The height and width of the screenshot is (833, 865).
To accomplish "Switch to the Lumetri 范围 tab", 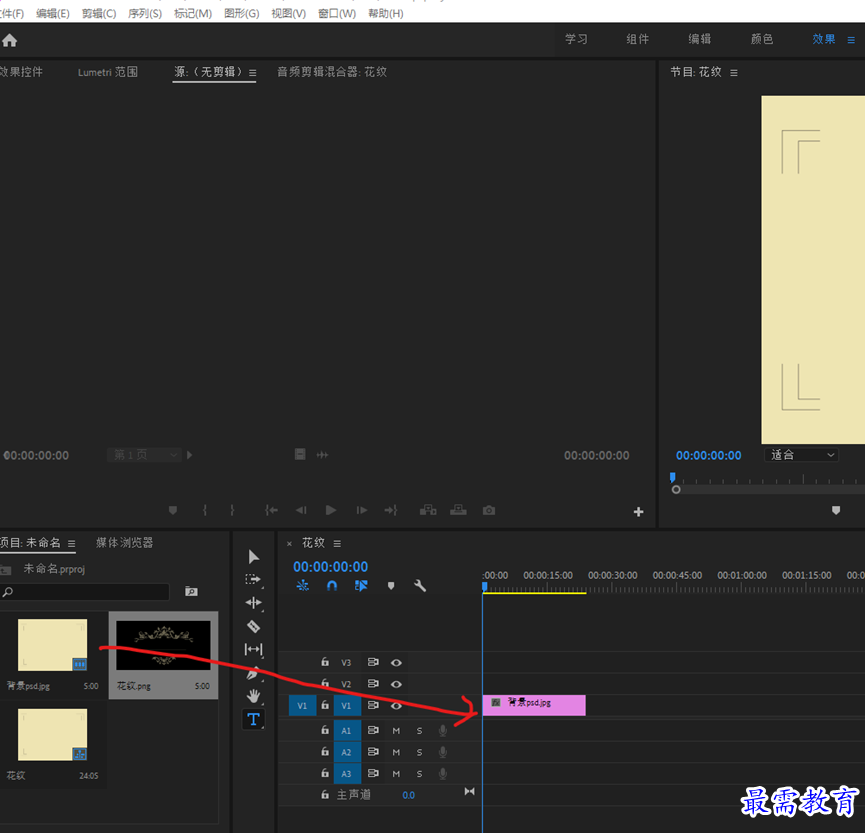I will click(108, 72).
